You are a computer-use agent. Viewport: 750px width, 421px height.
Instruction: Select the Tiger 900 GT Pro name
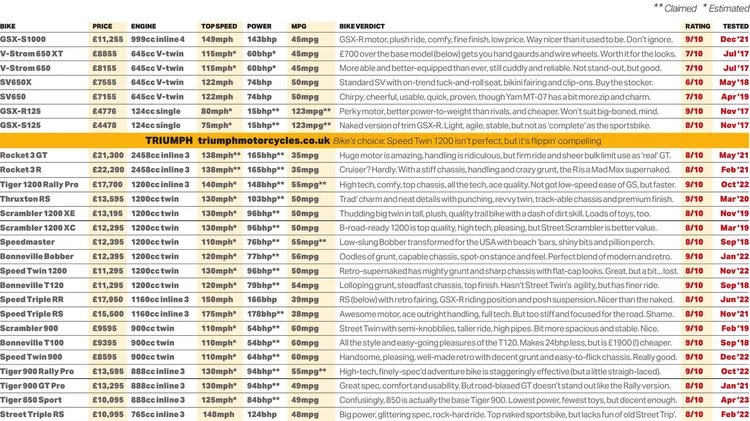[x=33, y=386]
